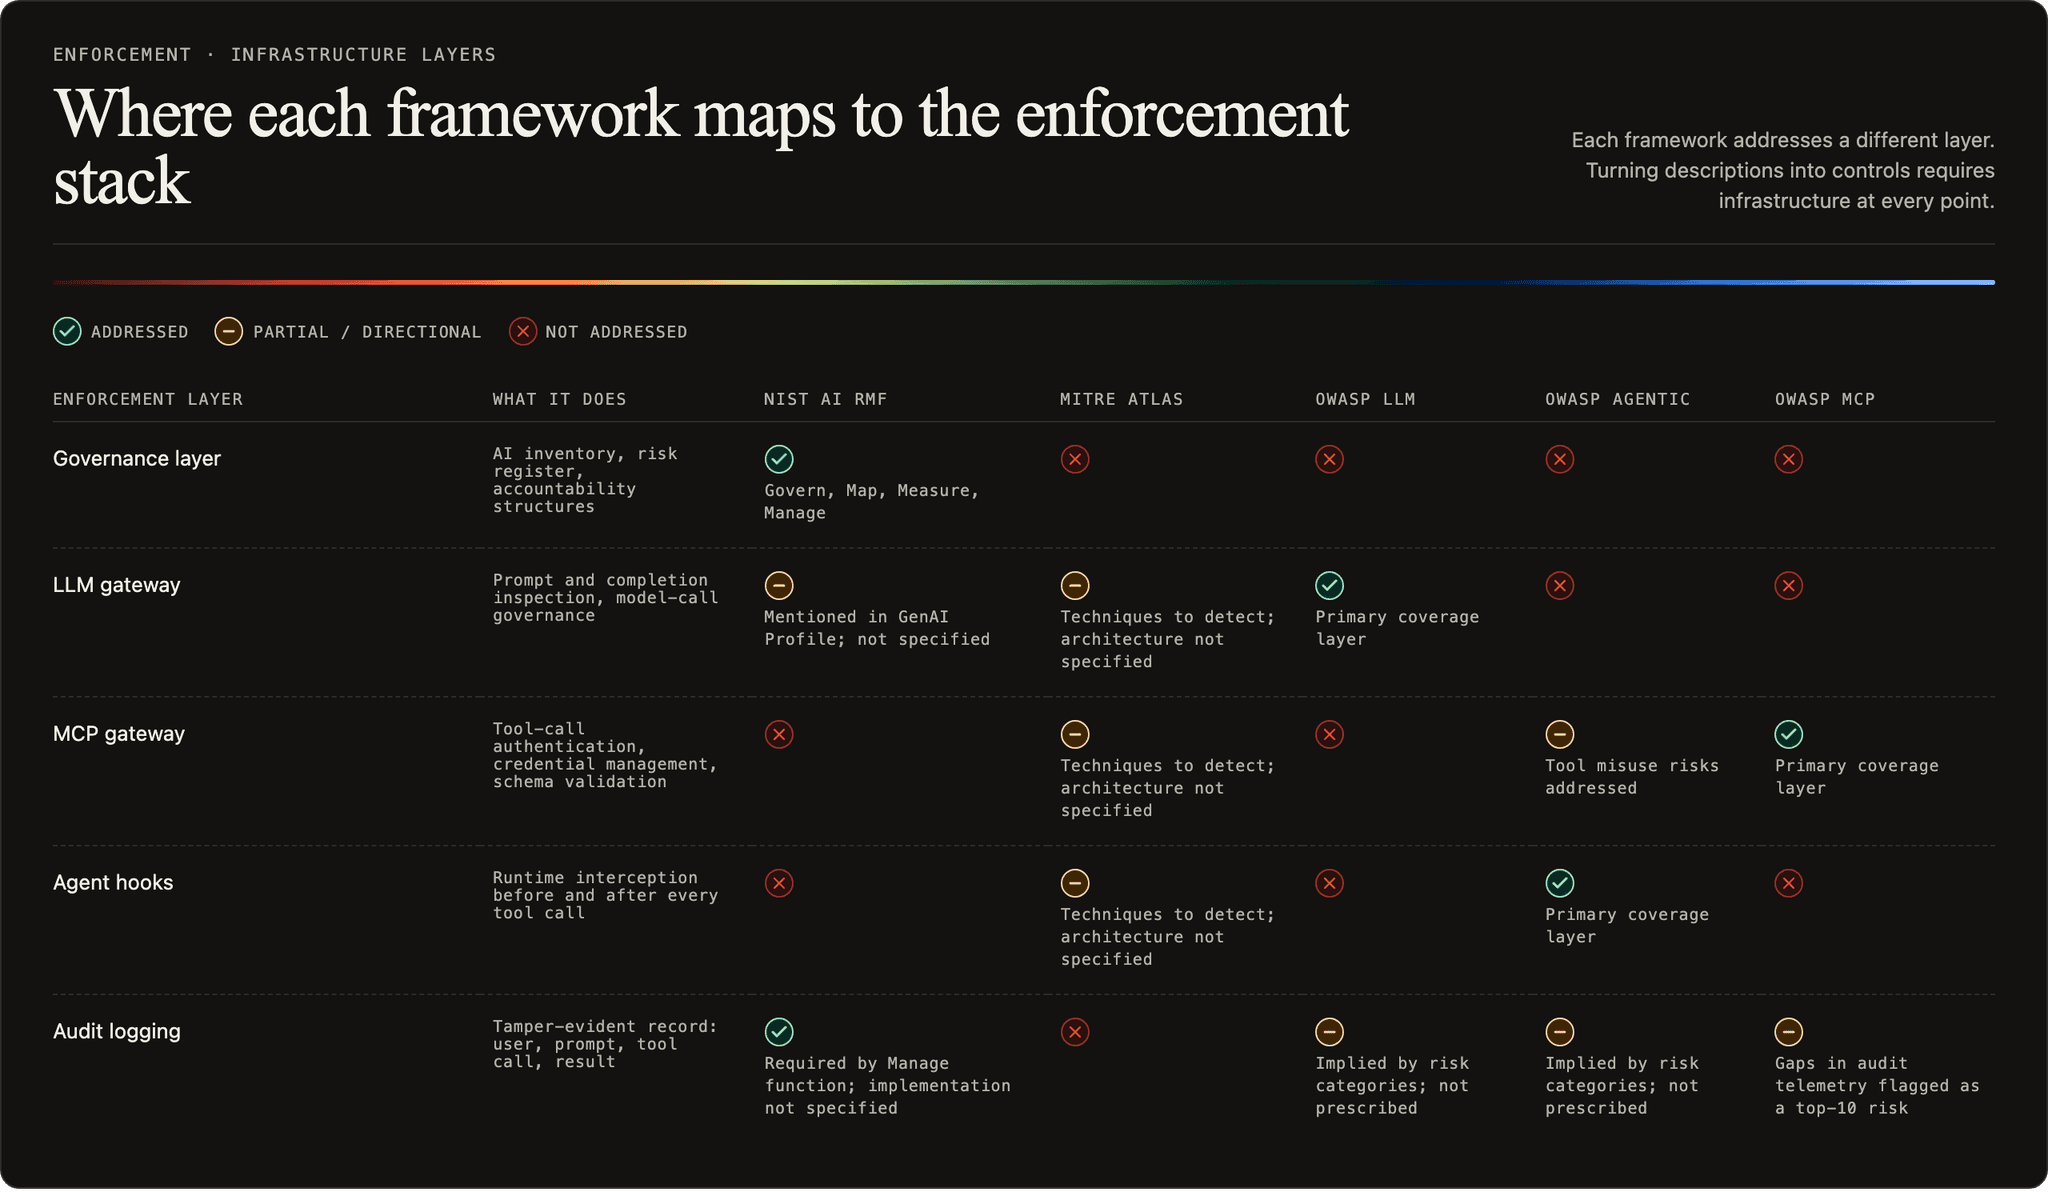2048x1192 pixels.
Task: Click the Enforcement Layer column header
Action: pos(148,399)
